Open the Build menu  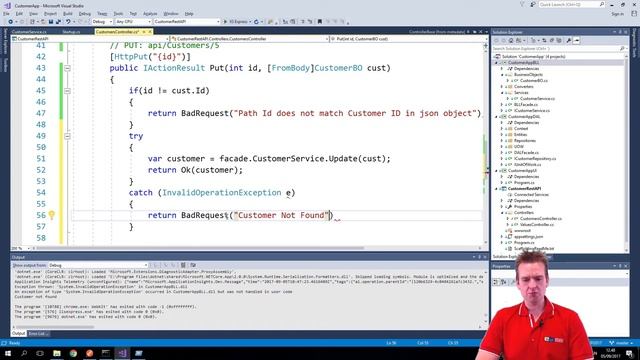tap(68, 14)
